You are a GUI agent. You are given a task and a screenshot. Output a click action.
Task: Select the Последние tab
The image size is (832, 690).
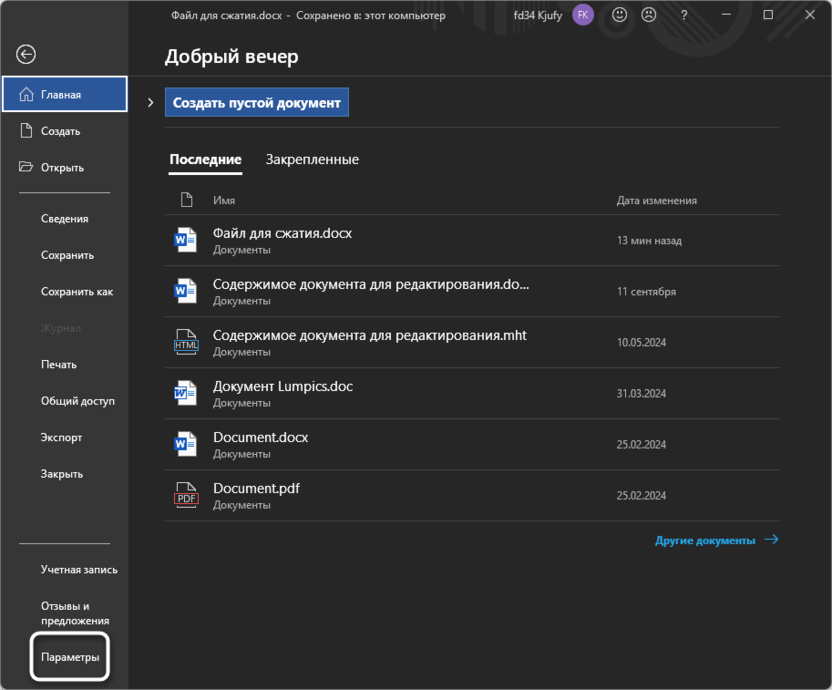[205, 160]
